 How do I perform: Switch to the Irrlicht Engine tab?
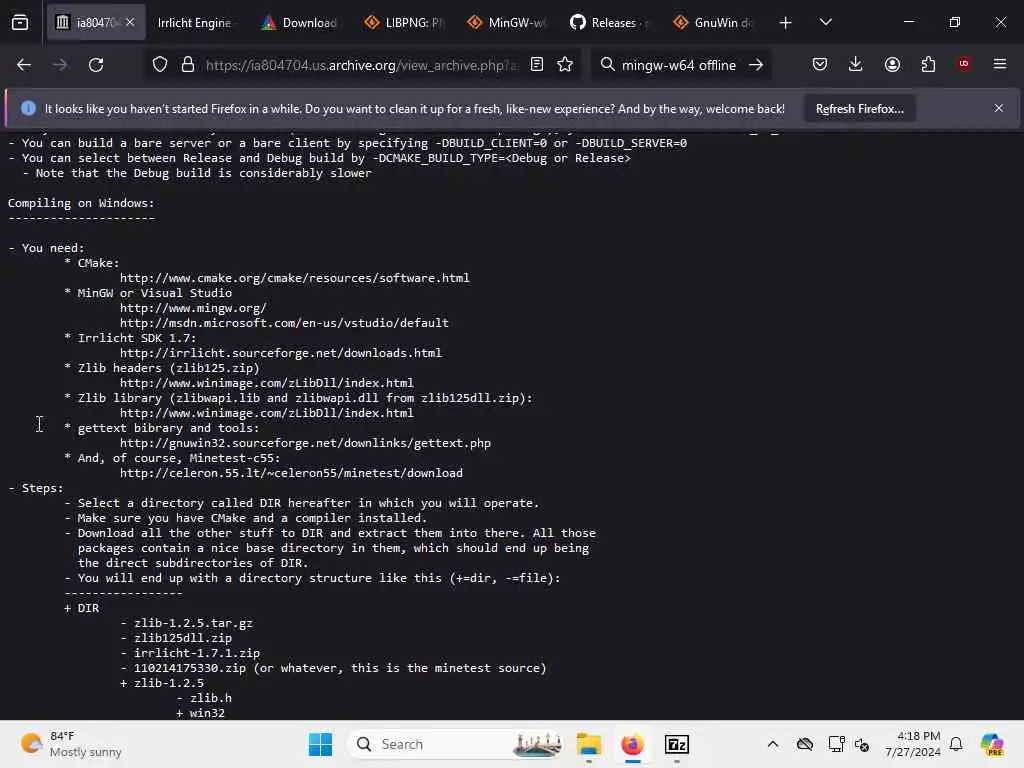[195, 23]
